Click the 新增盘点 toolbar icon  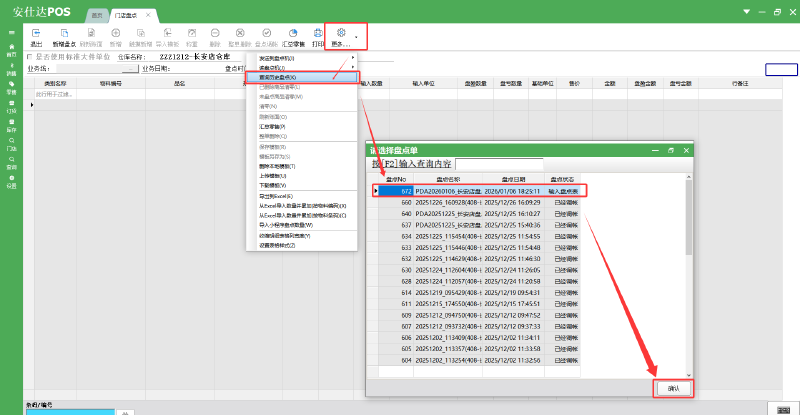64,33
